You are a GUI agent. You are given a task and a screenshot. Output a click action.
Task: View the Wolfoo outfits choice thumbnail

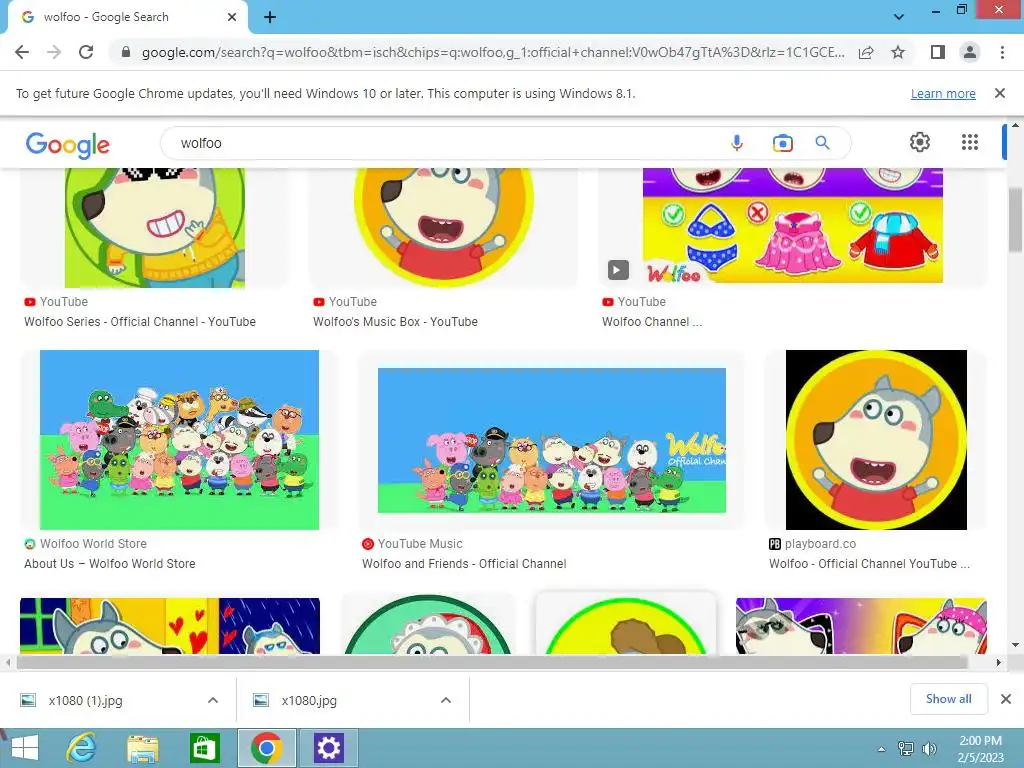[x=793, y=225]
